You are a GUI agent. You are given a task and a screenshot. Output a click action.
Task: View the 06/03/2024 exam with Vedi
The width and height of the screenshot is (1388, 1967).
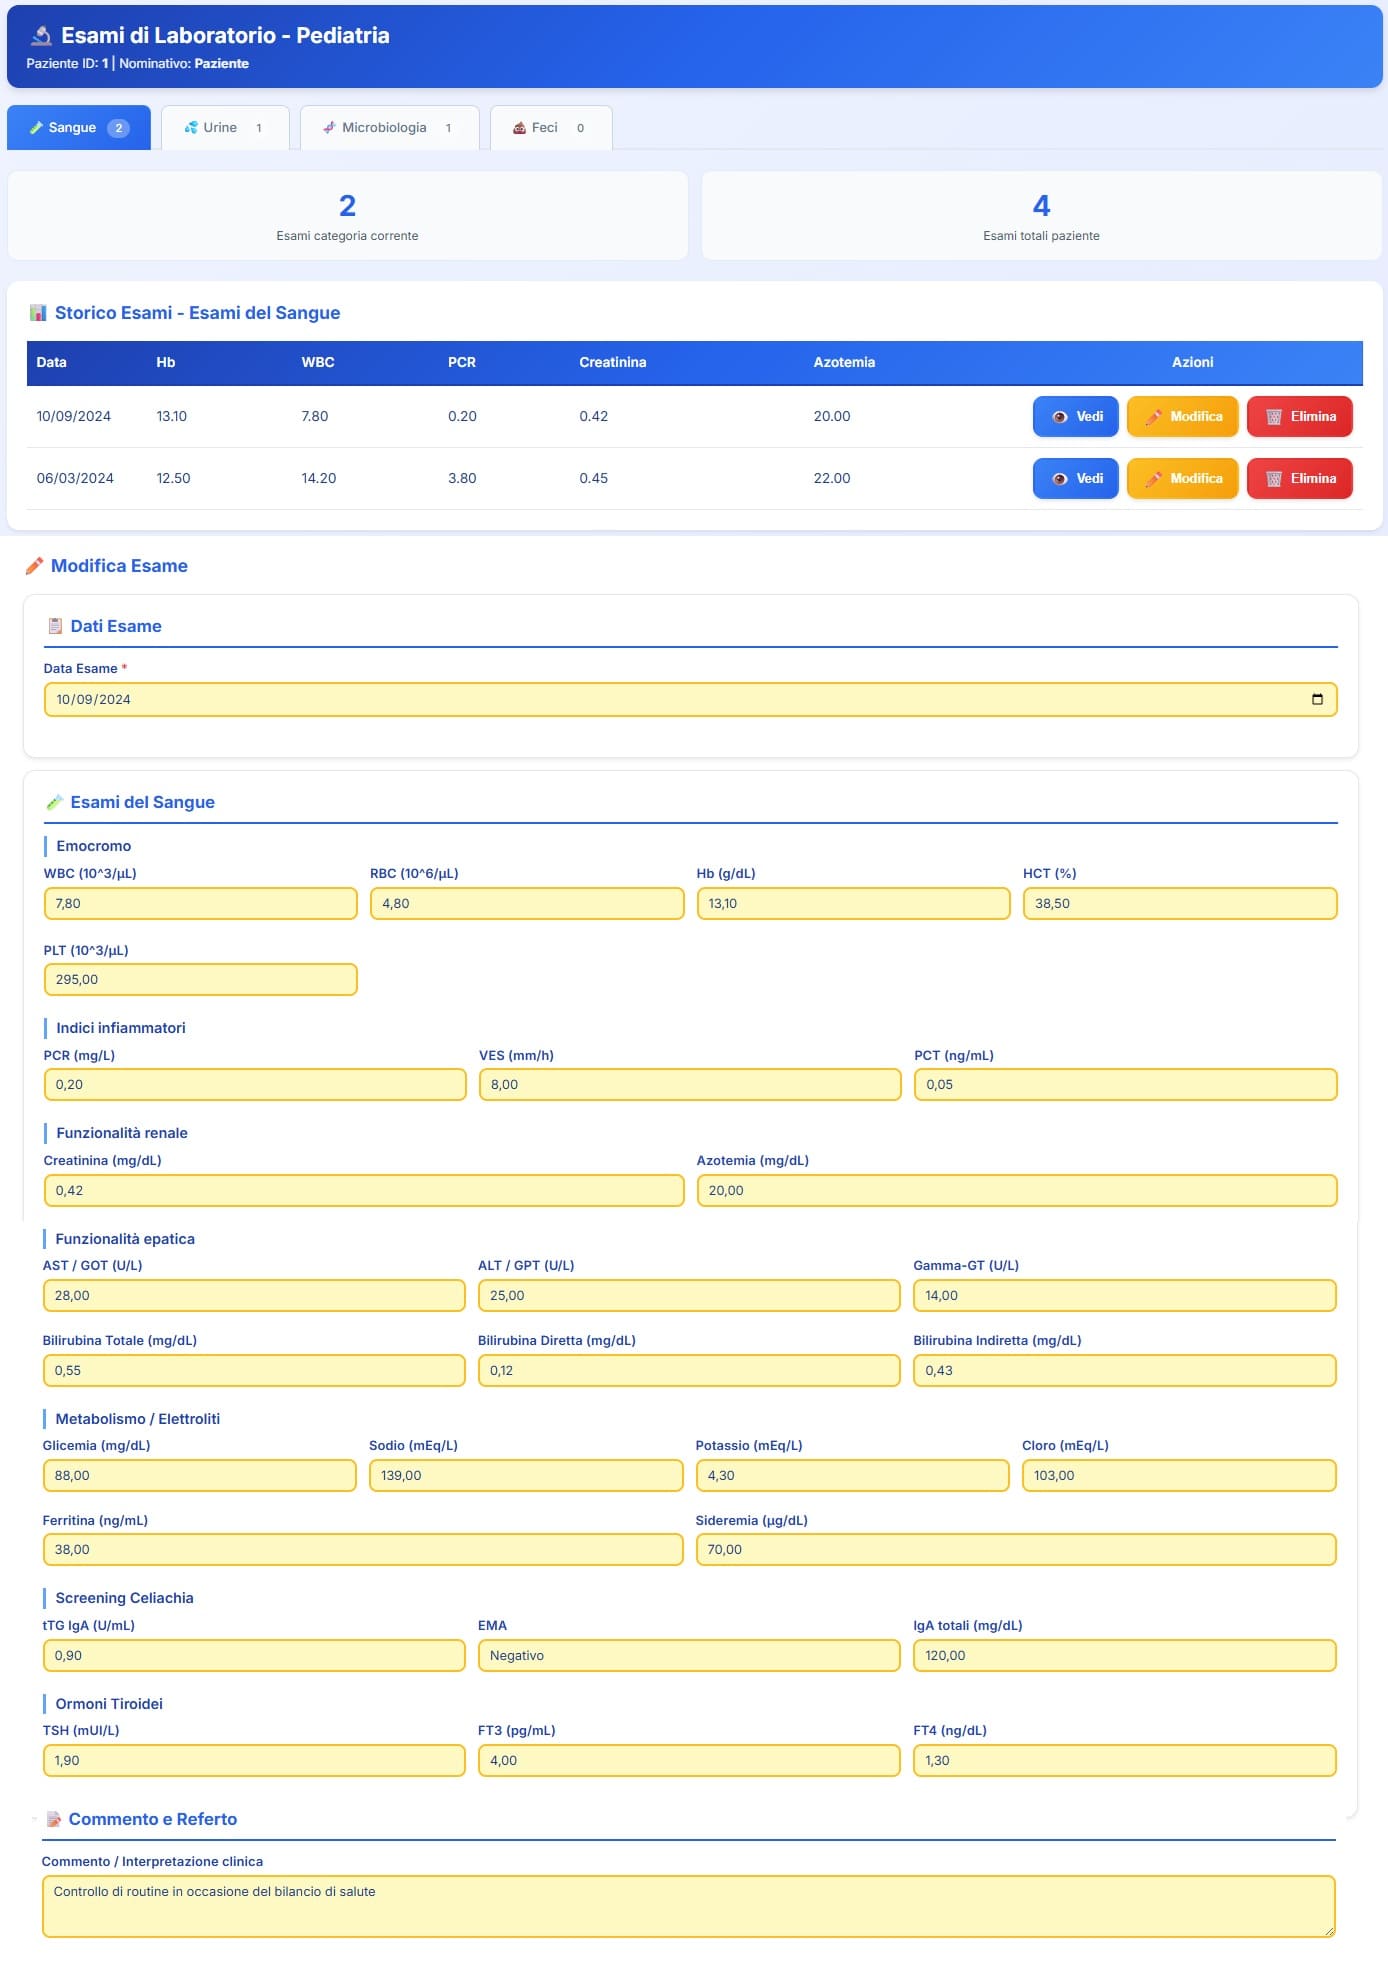pos(1075,479)
